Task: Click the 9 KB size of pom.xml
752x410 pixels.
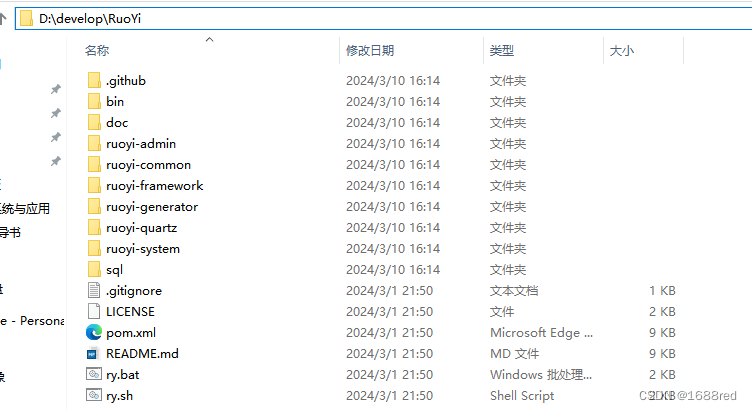Action: click(662, 333)
